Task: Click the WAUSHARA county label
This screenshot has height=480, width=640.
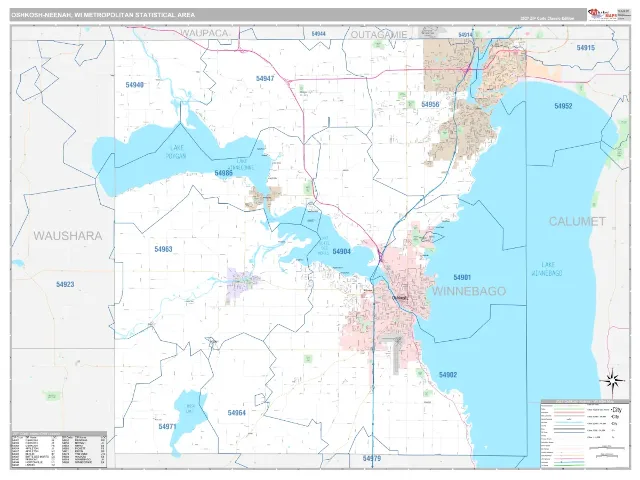Action: (x=68, y=236)
